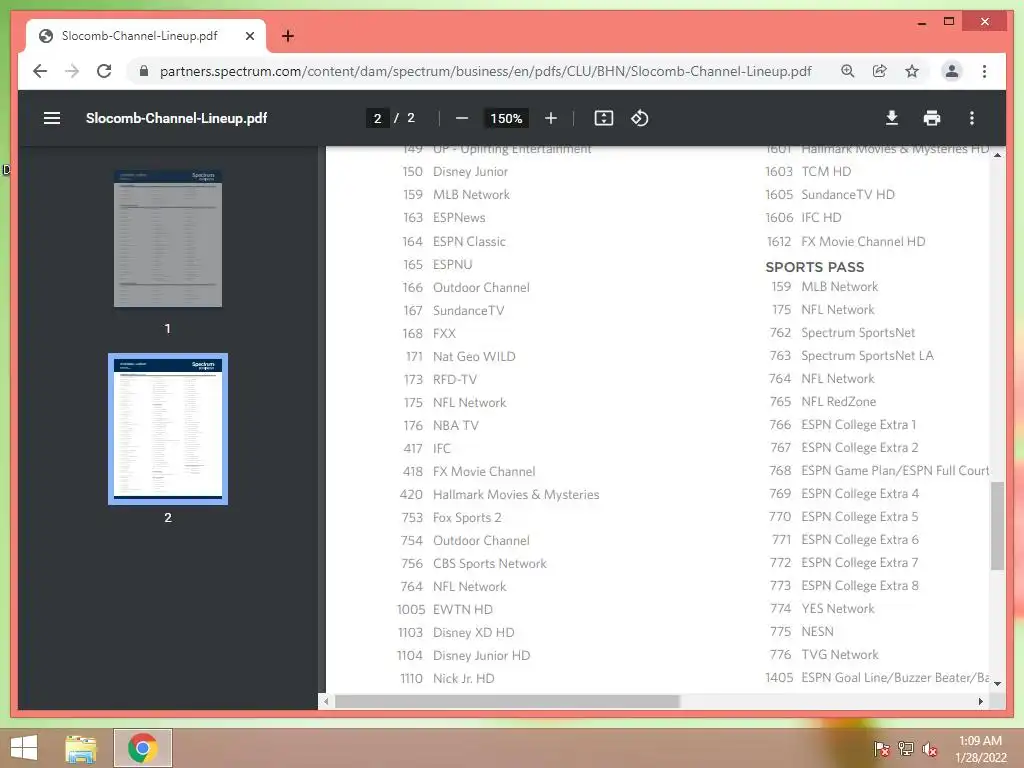
Task: Click the 176 NBA TV row
Action: [441, 425]
